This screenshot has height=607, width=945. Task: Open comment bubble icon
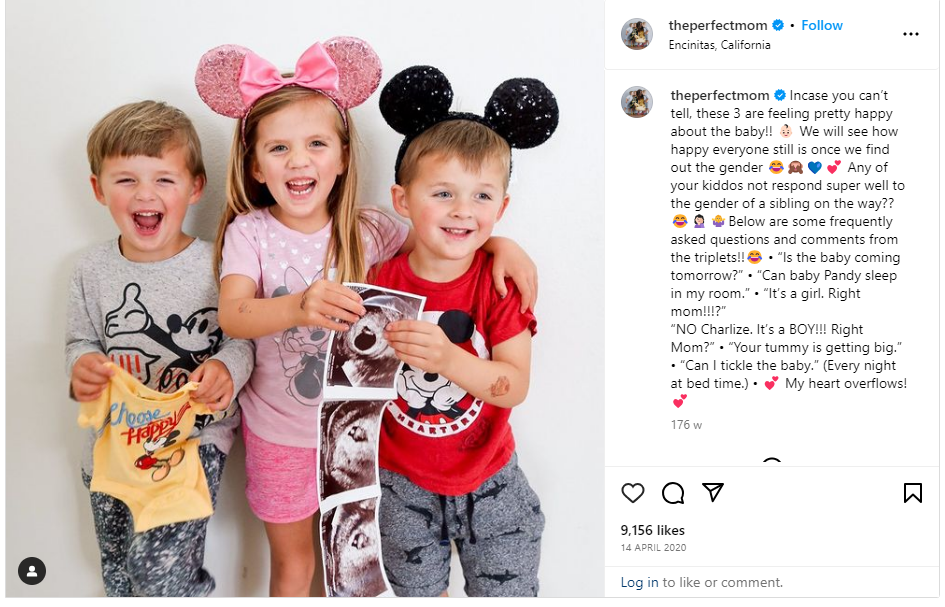pyautogui.click(x=673, y=493)
